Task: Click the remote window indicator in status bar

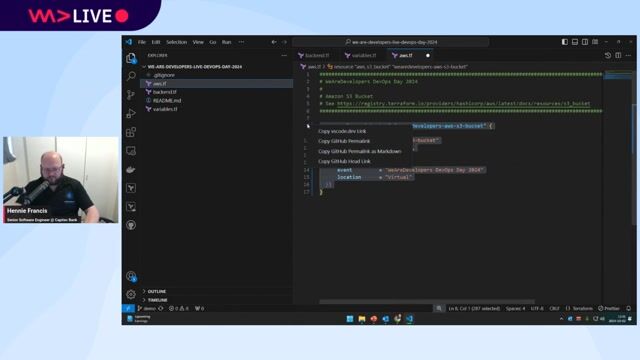Action: click(x=128, y=309)
